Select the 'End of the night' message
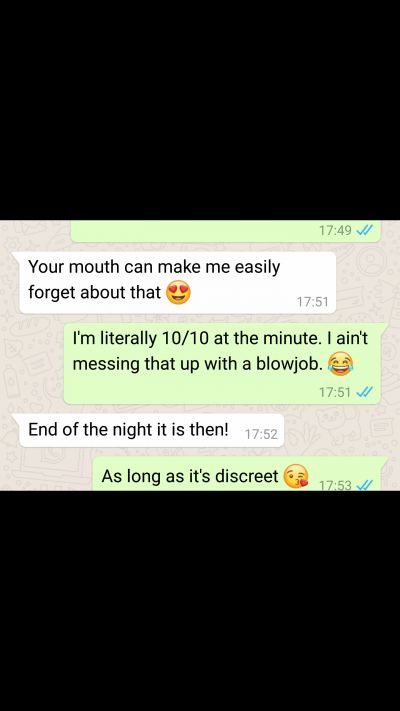The height and width of the screenshot is (711, 400). (151, 430)
